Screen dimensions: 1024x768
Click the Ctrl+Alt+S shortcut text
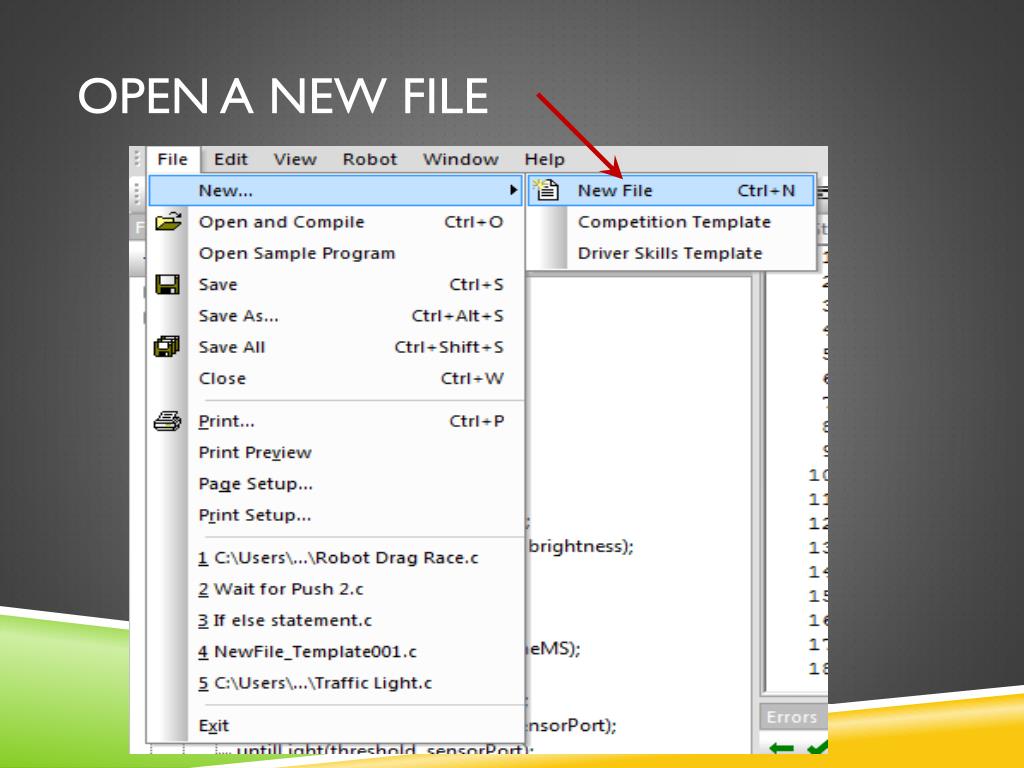tap(457, 316)
